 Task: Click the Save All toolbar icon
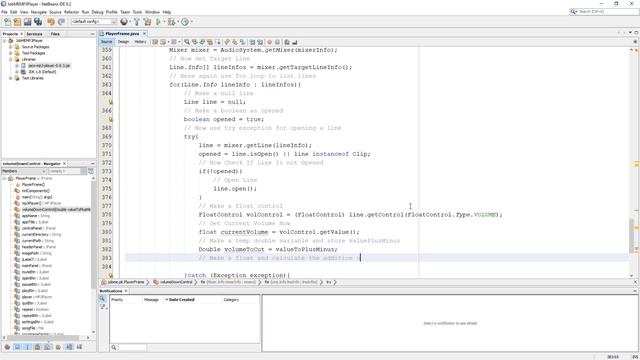coord(38,22)
